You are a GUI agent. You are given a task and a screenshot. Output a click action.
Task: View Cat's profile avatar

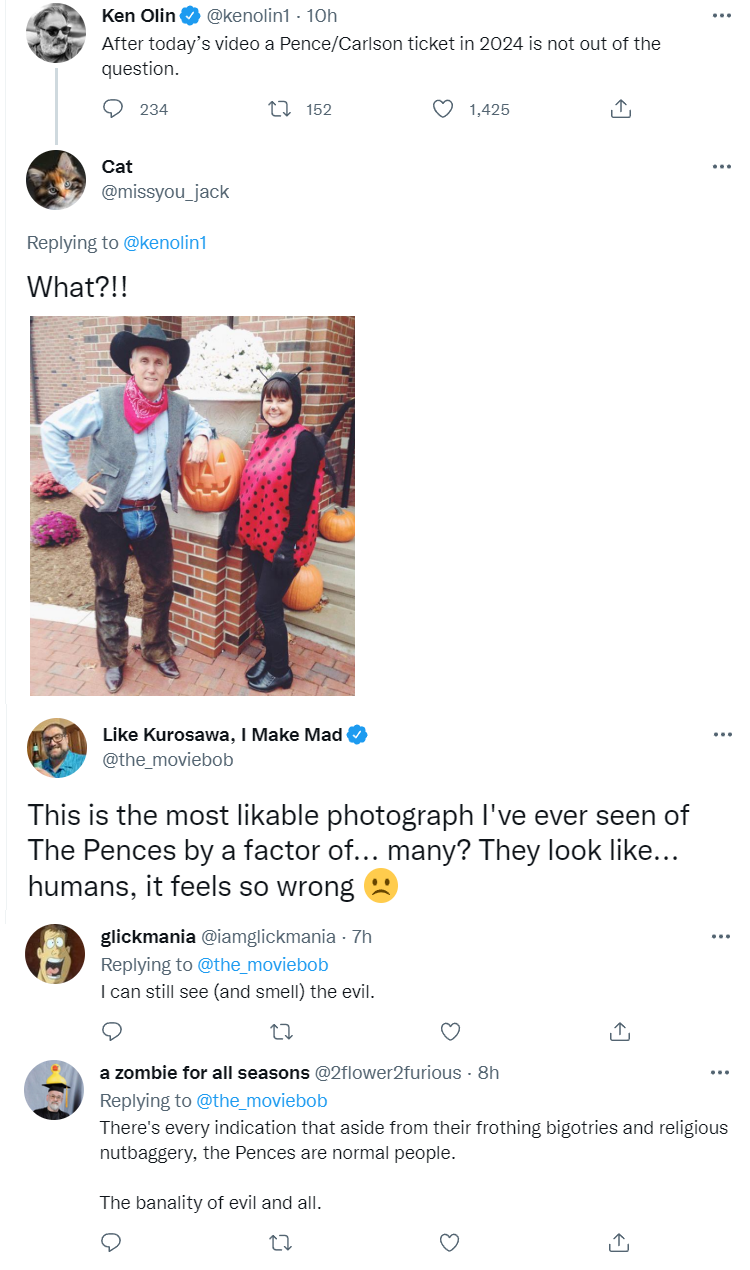pyautogui.click(x=55, y=180)
